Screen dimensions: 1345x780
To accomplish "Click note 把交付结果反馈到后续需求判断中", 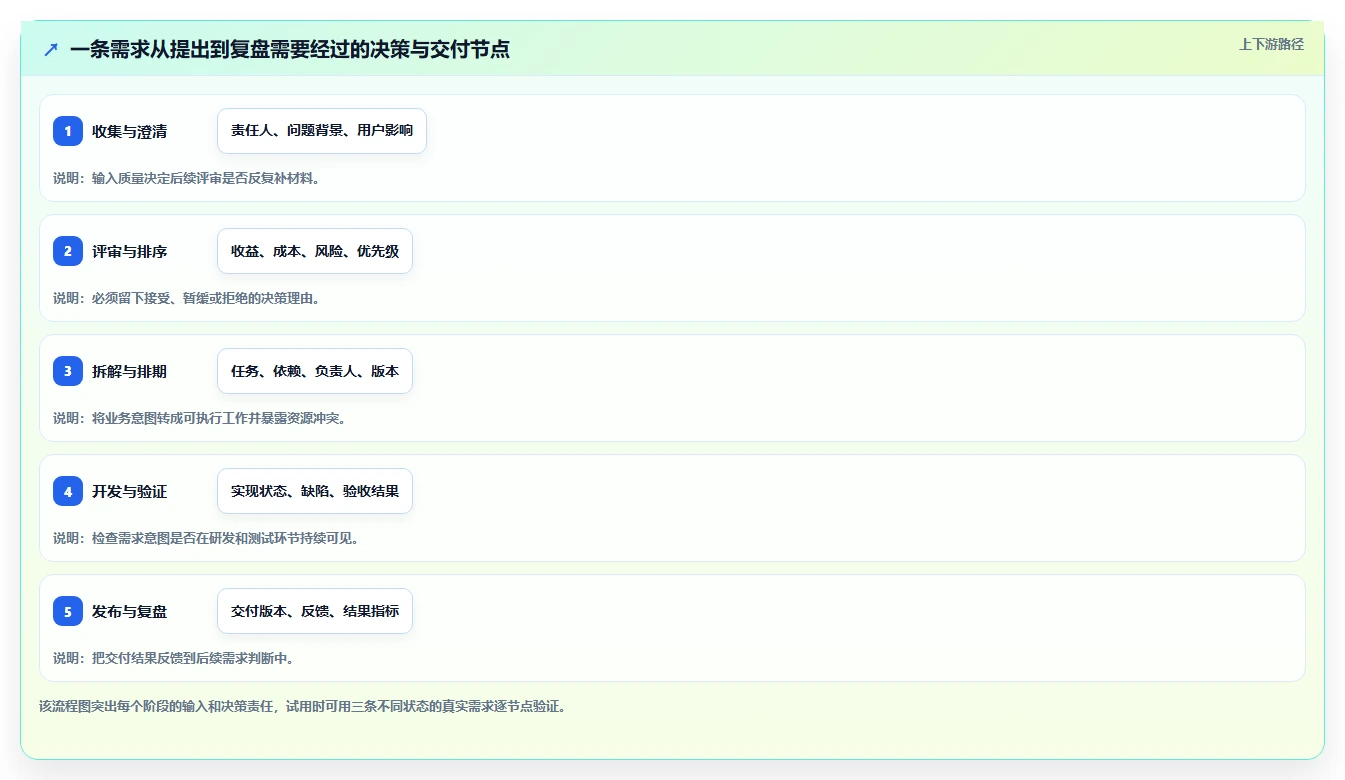I will coord(173,658).
